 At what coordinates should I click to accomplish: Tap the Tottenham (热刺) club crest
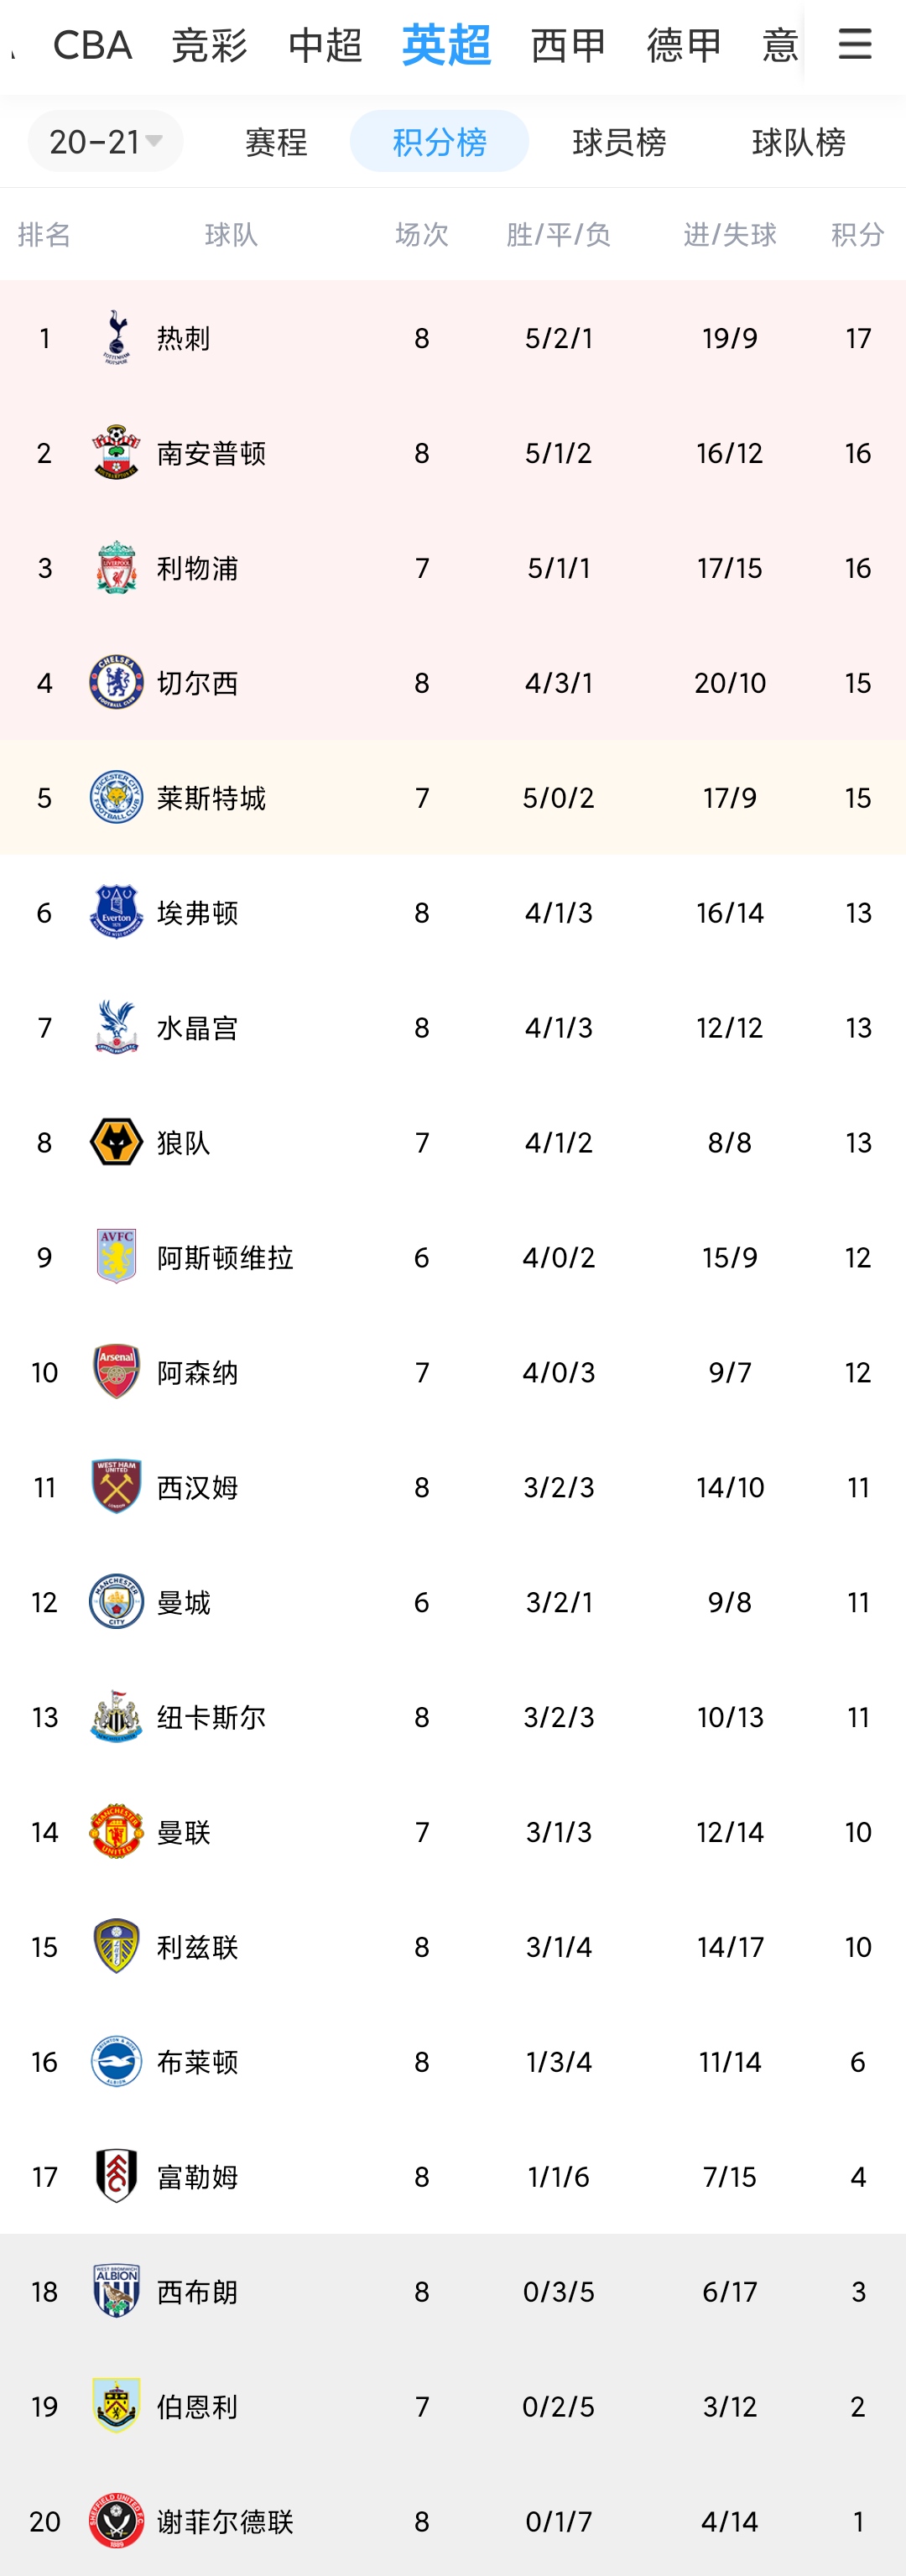click(116, 337)
